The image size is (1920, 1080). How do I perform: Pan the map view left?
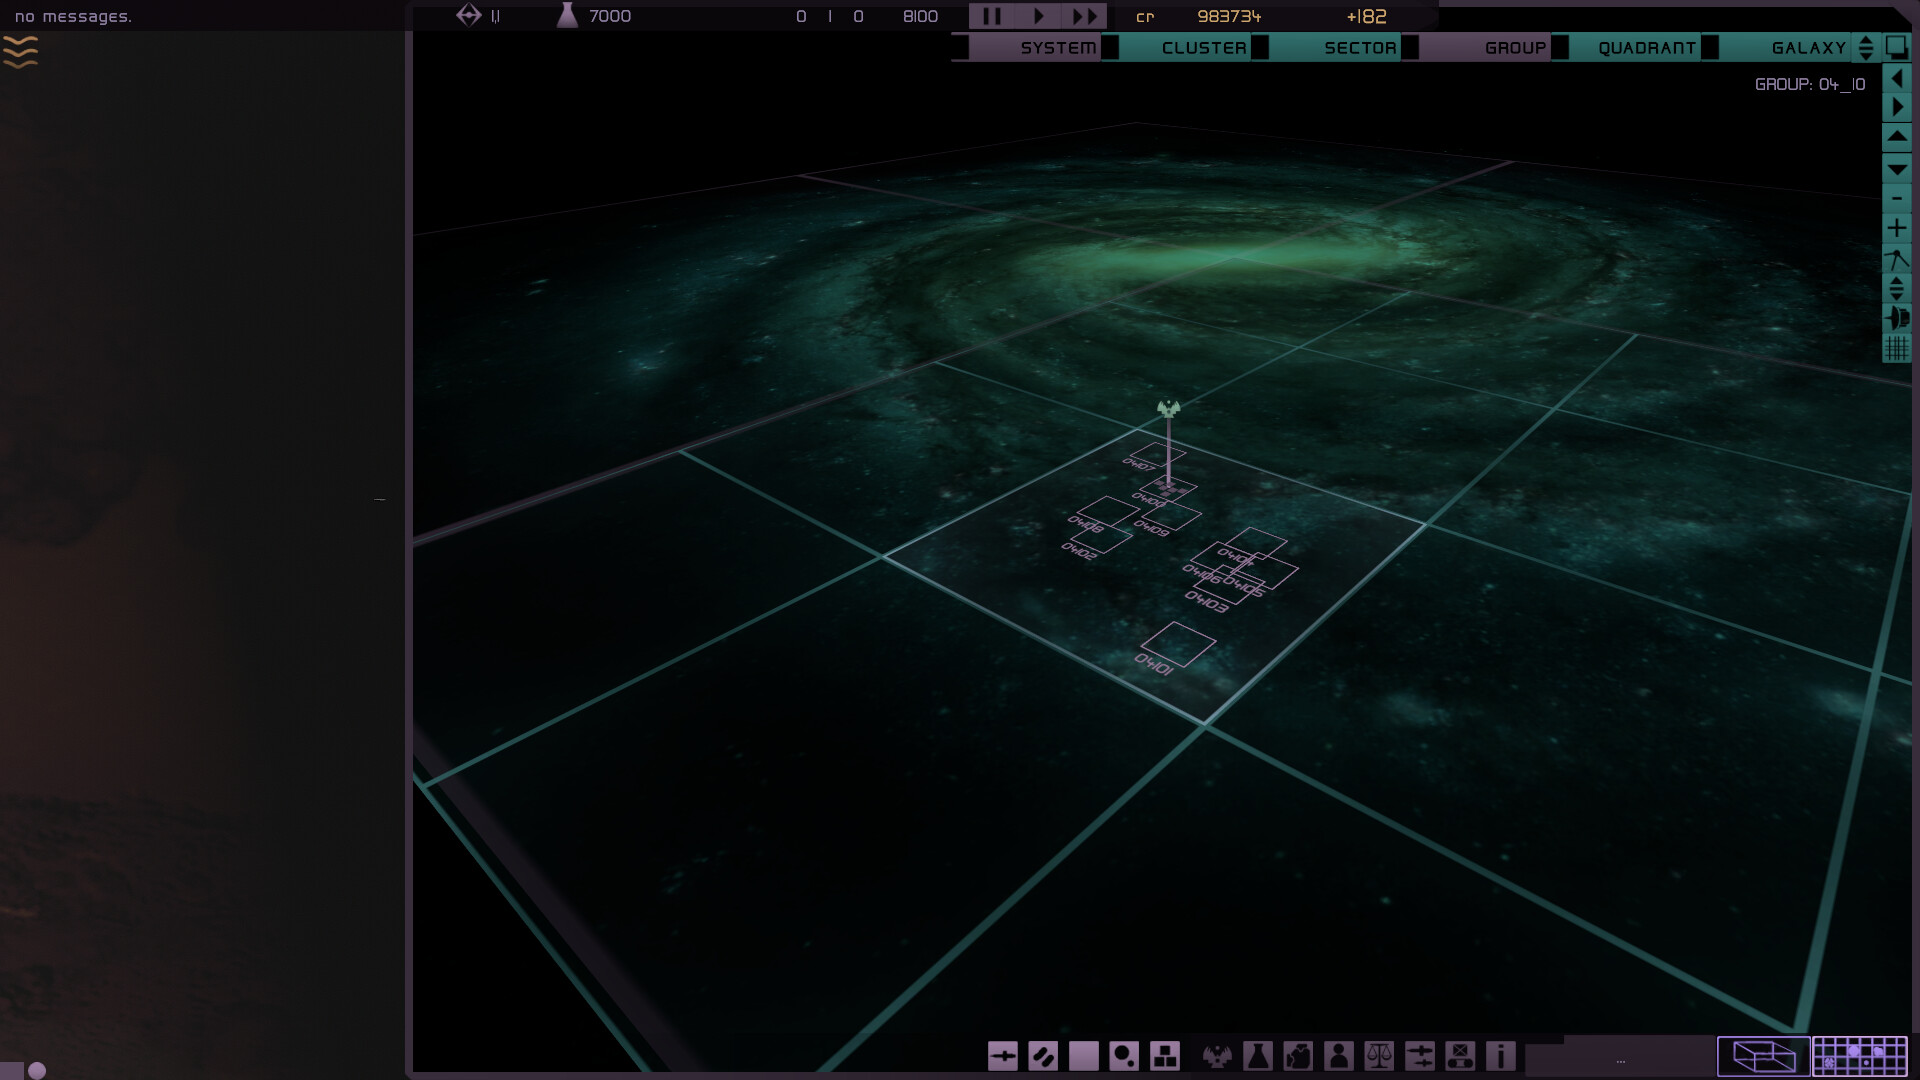coord(1896,78)
